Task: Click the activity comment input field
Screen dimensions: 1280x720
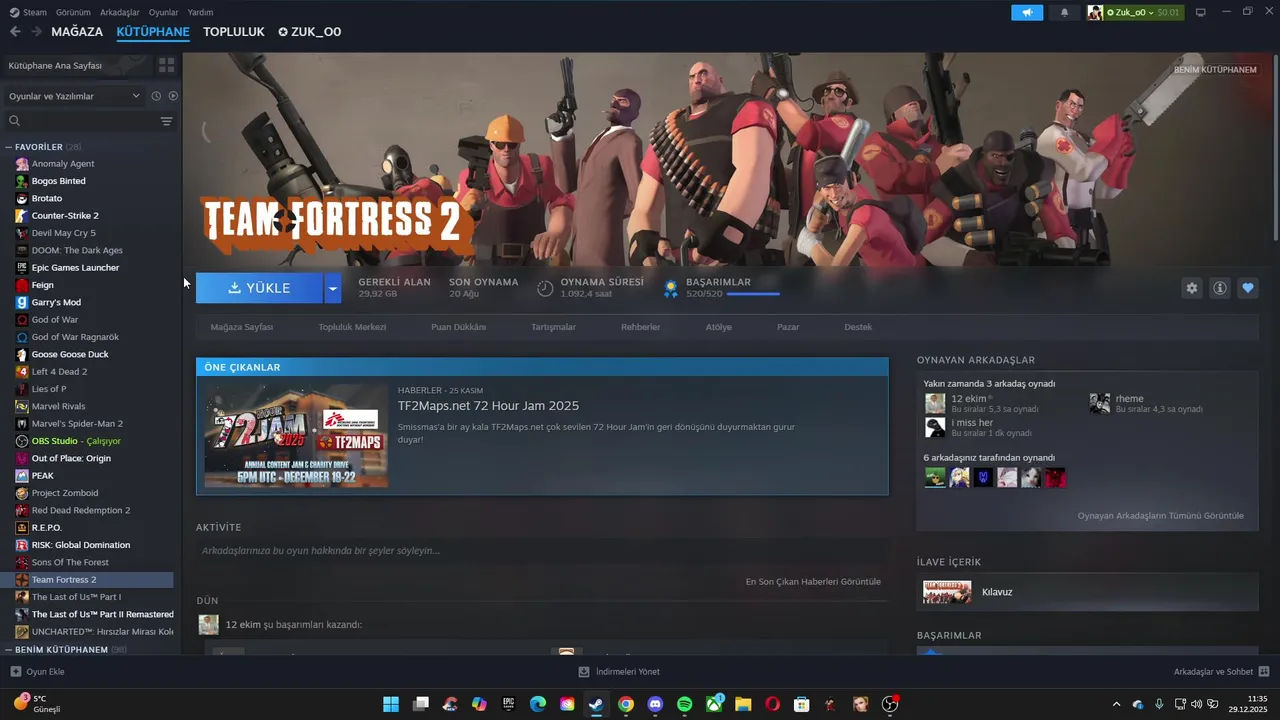Action: [x=542, y=551]
